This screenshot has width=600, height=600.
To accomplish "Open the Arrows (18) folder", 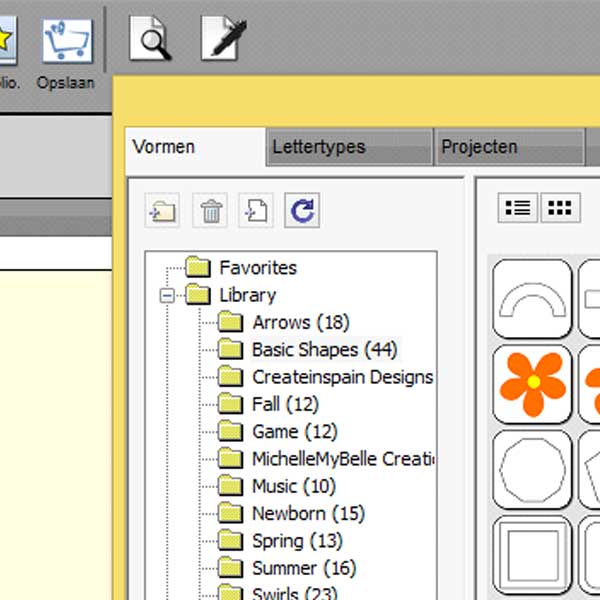I will (284, 322).
